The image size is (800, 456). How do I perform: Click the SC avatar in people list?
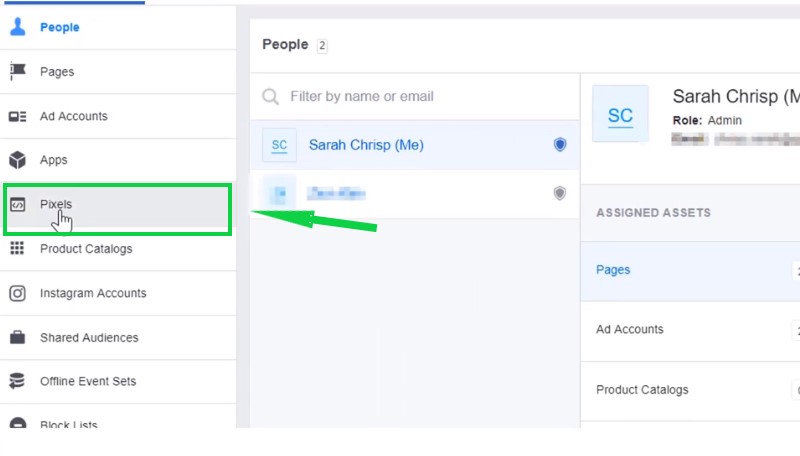tap(279, 145)
